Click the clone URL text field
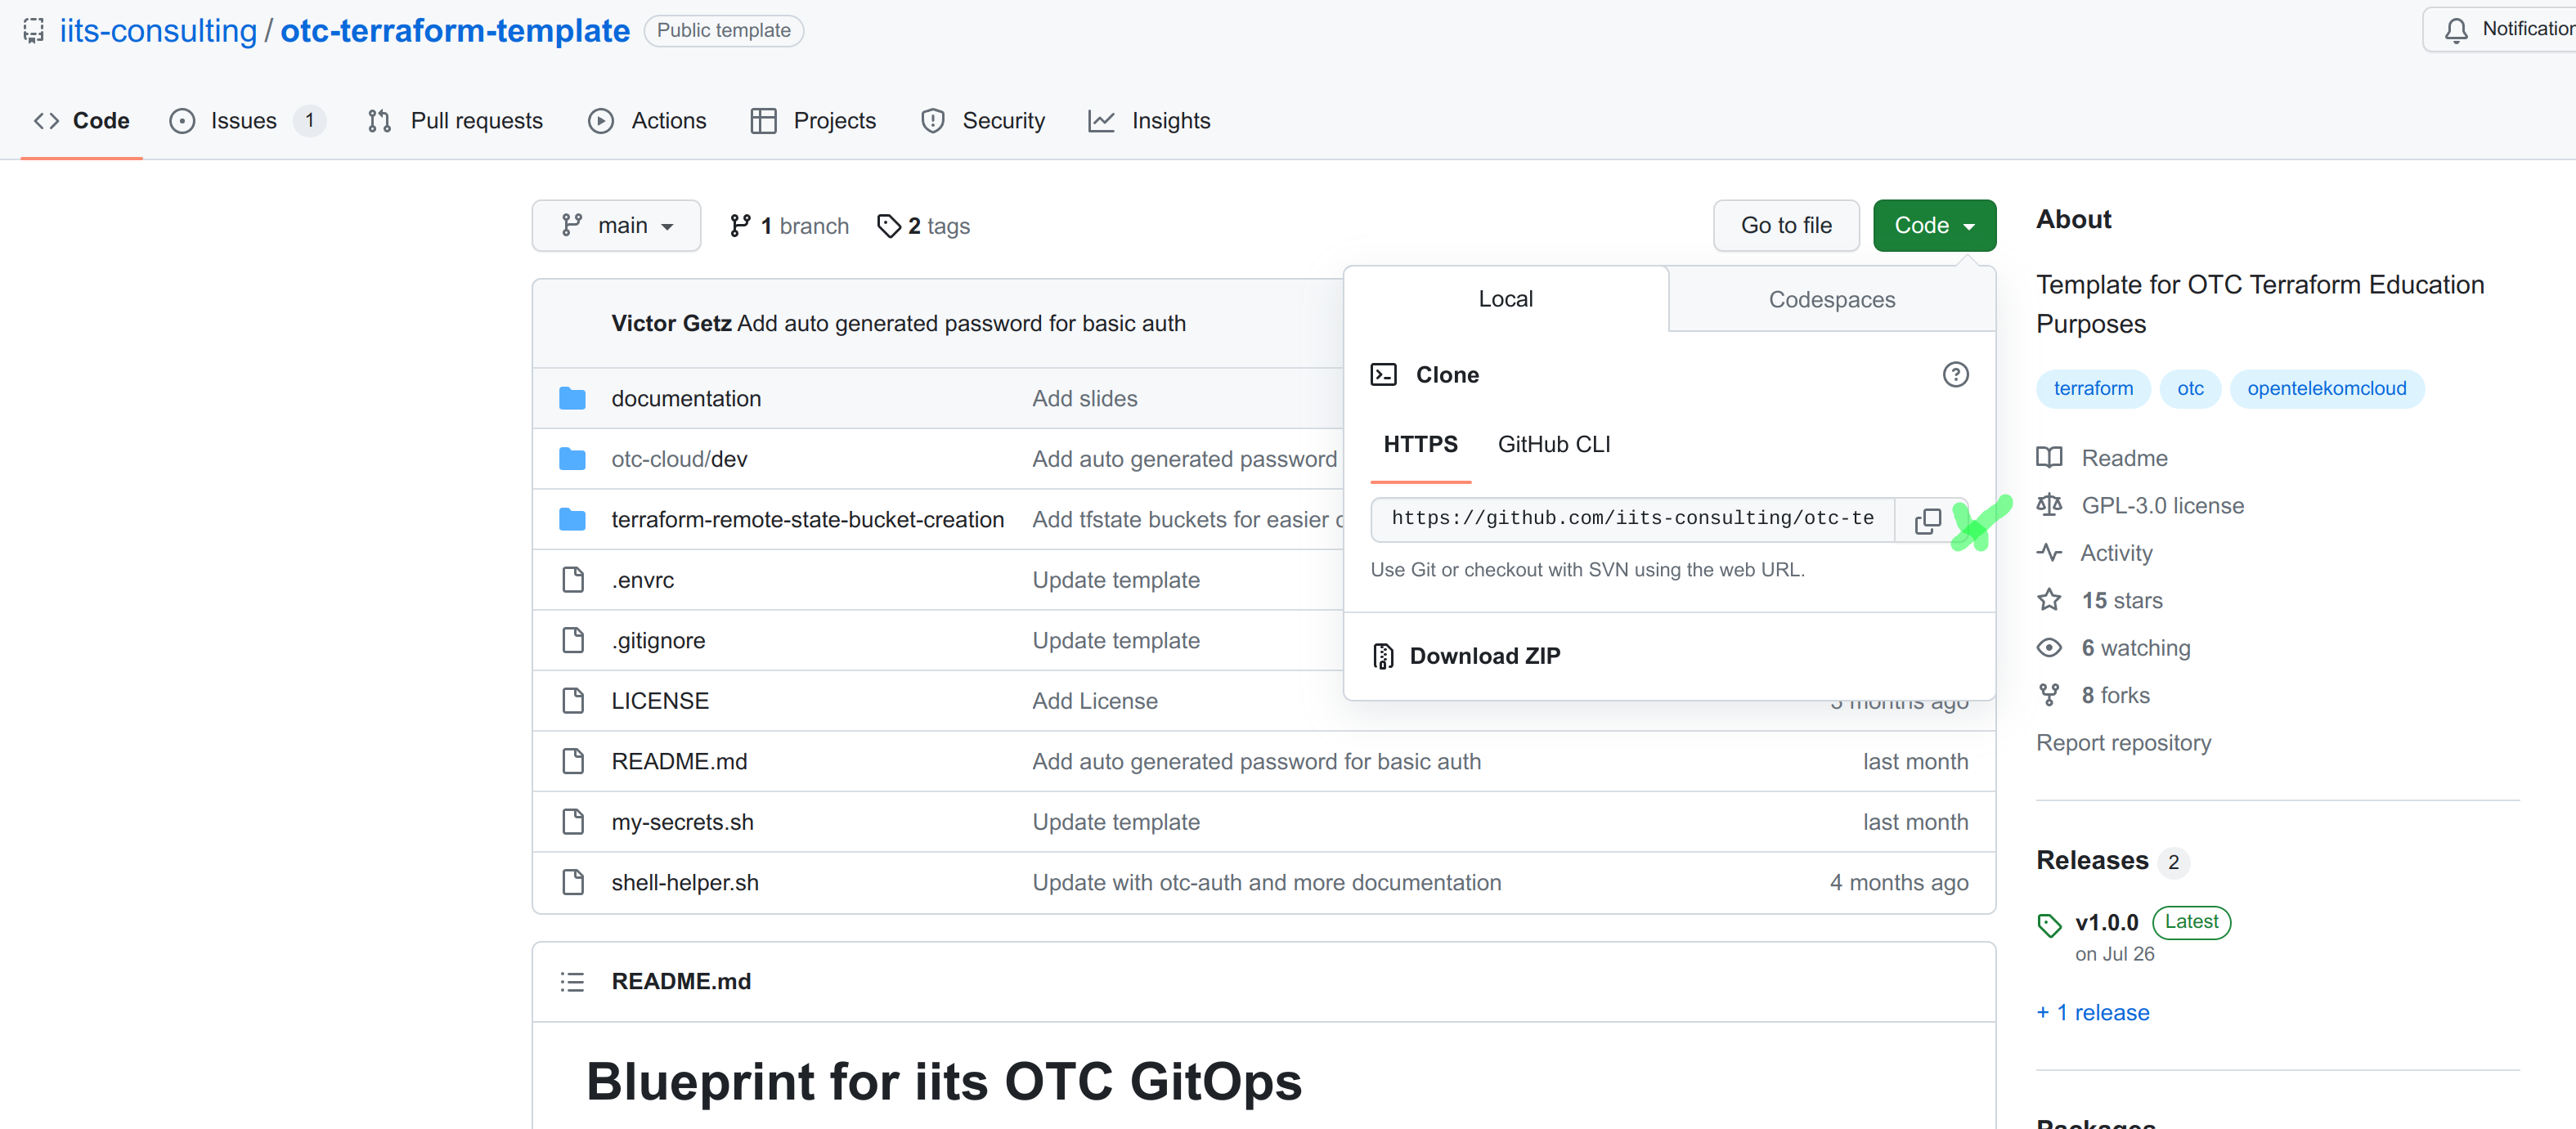Viewport: 2576px width, 1129px height. click(1632, 519)
